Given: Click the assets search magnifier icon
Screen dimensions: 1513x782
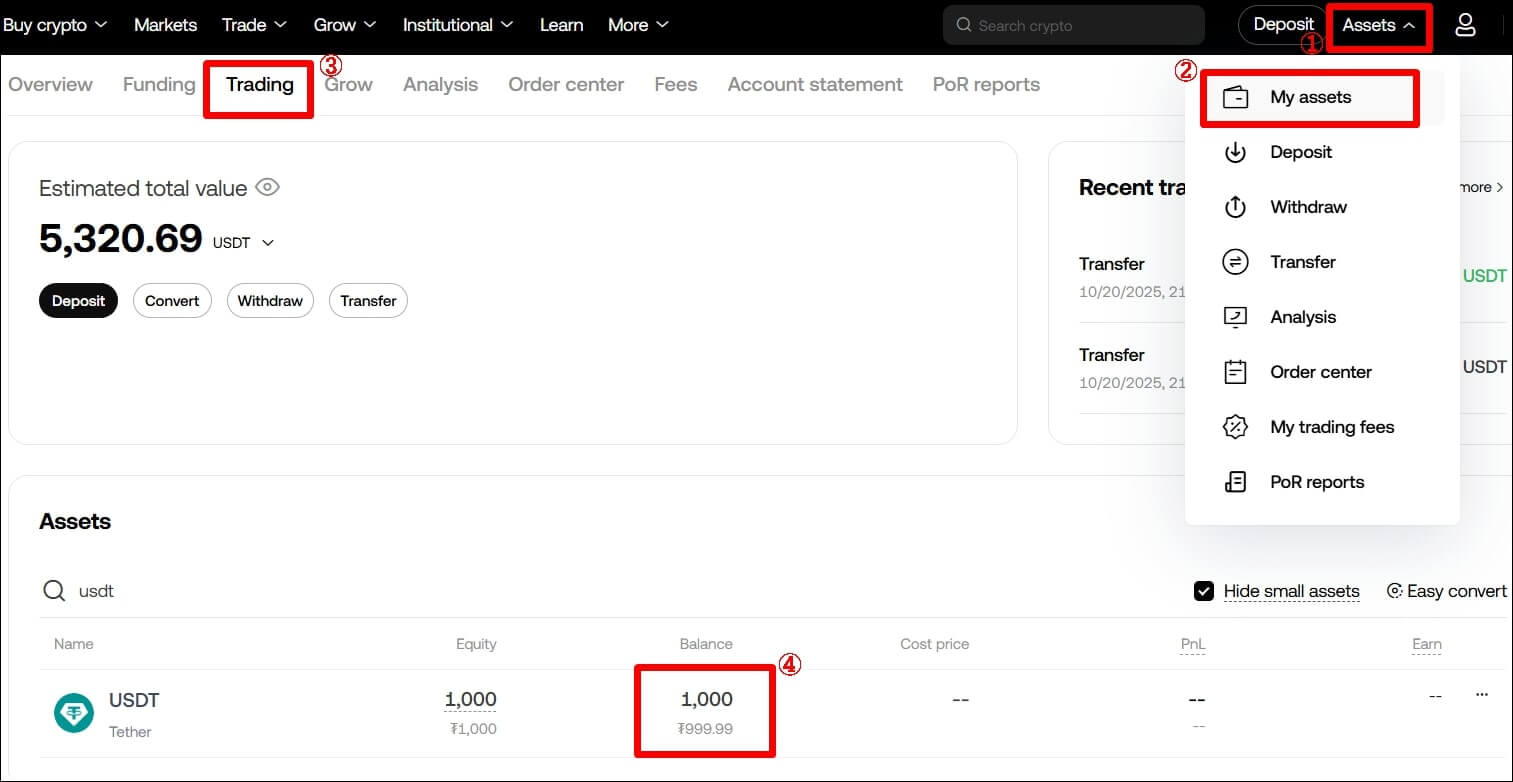Looking at the screenshot, I should point(54,591).
